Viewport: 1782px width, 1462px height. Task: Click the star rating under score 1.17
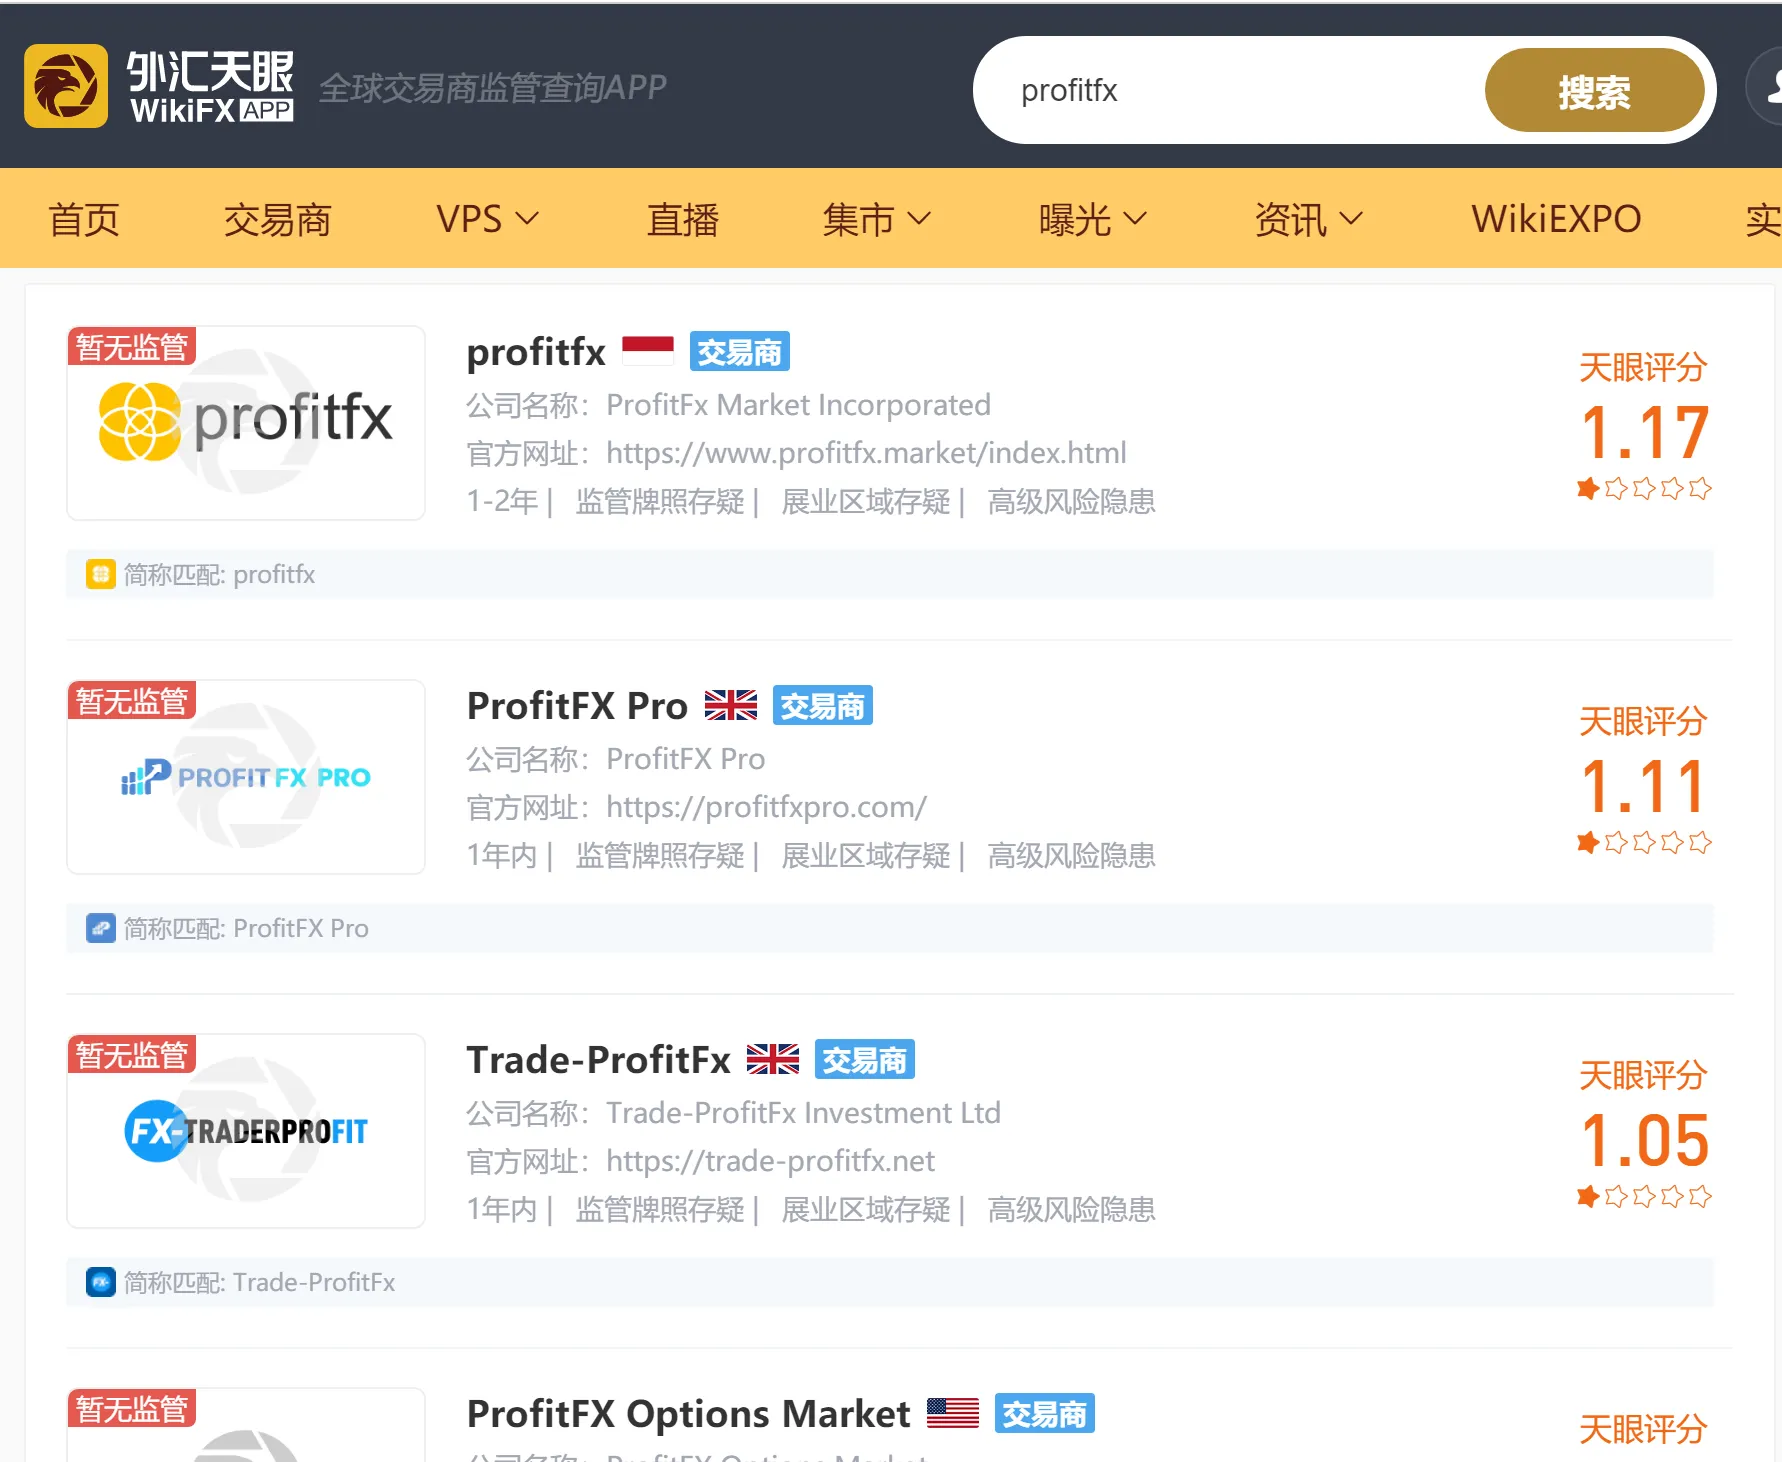1644,488
